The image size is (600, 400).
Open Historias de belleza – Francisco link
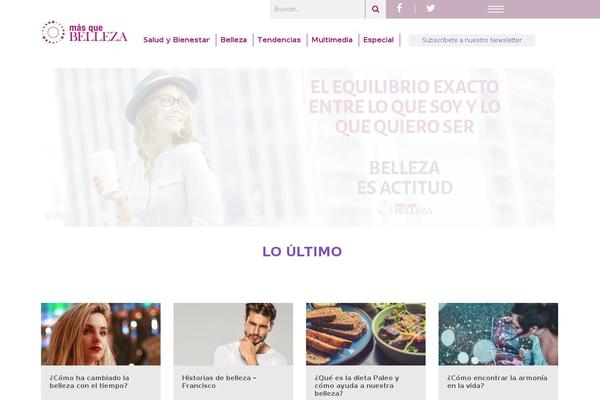(219, 382)
